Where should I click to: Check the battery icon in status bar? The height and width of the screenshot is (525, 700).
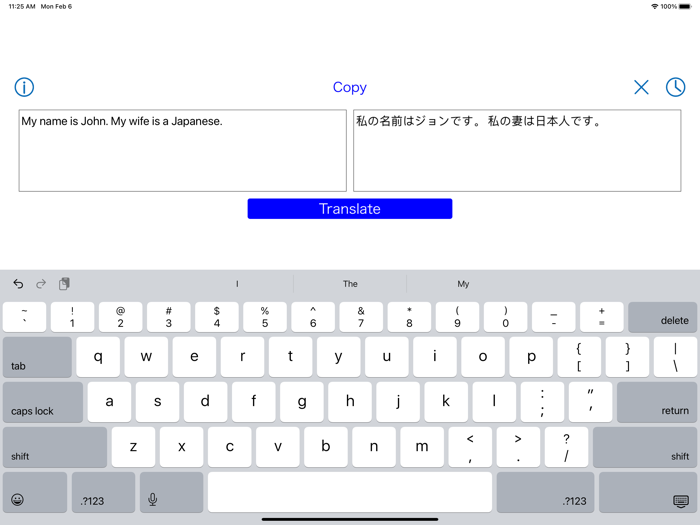pyautogui.click(x=685, y=6)
